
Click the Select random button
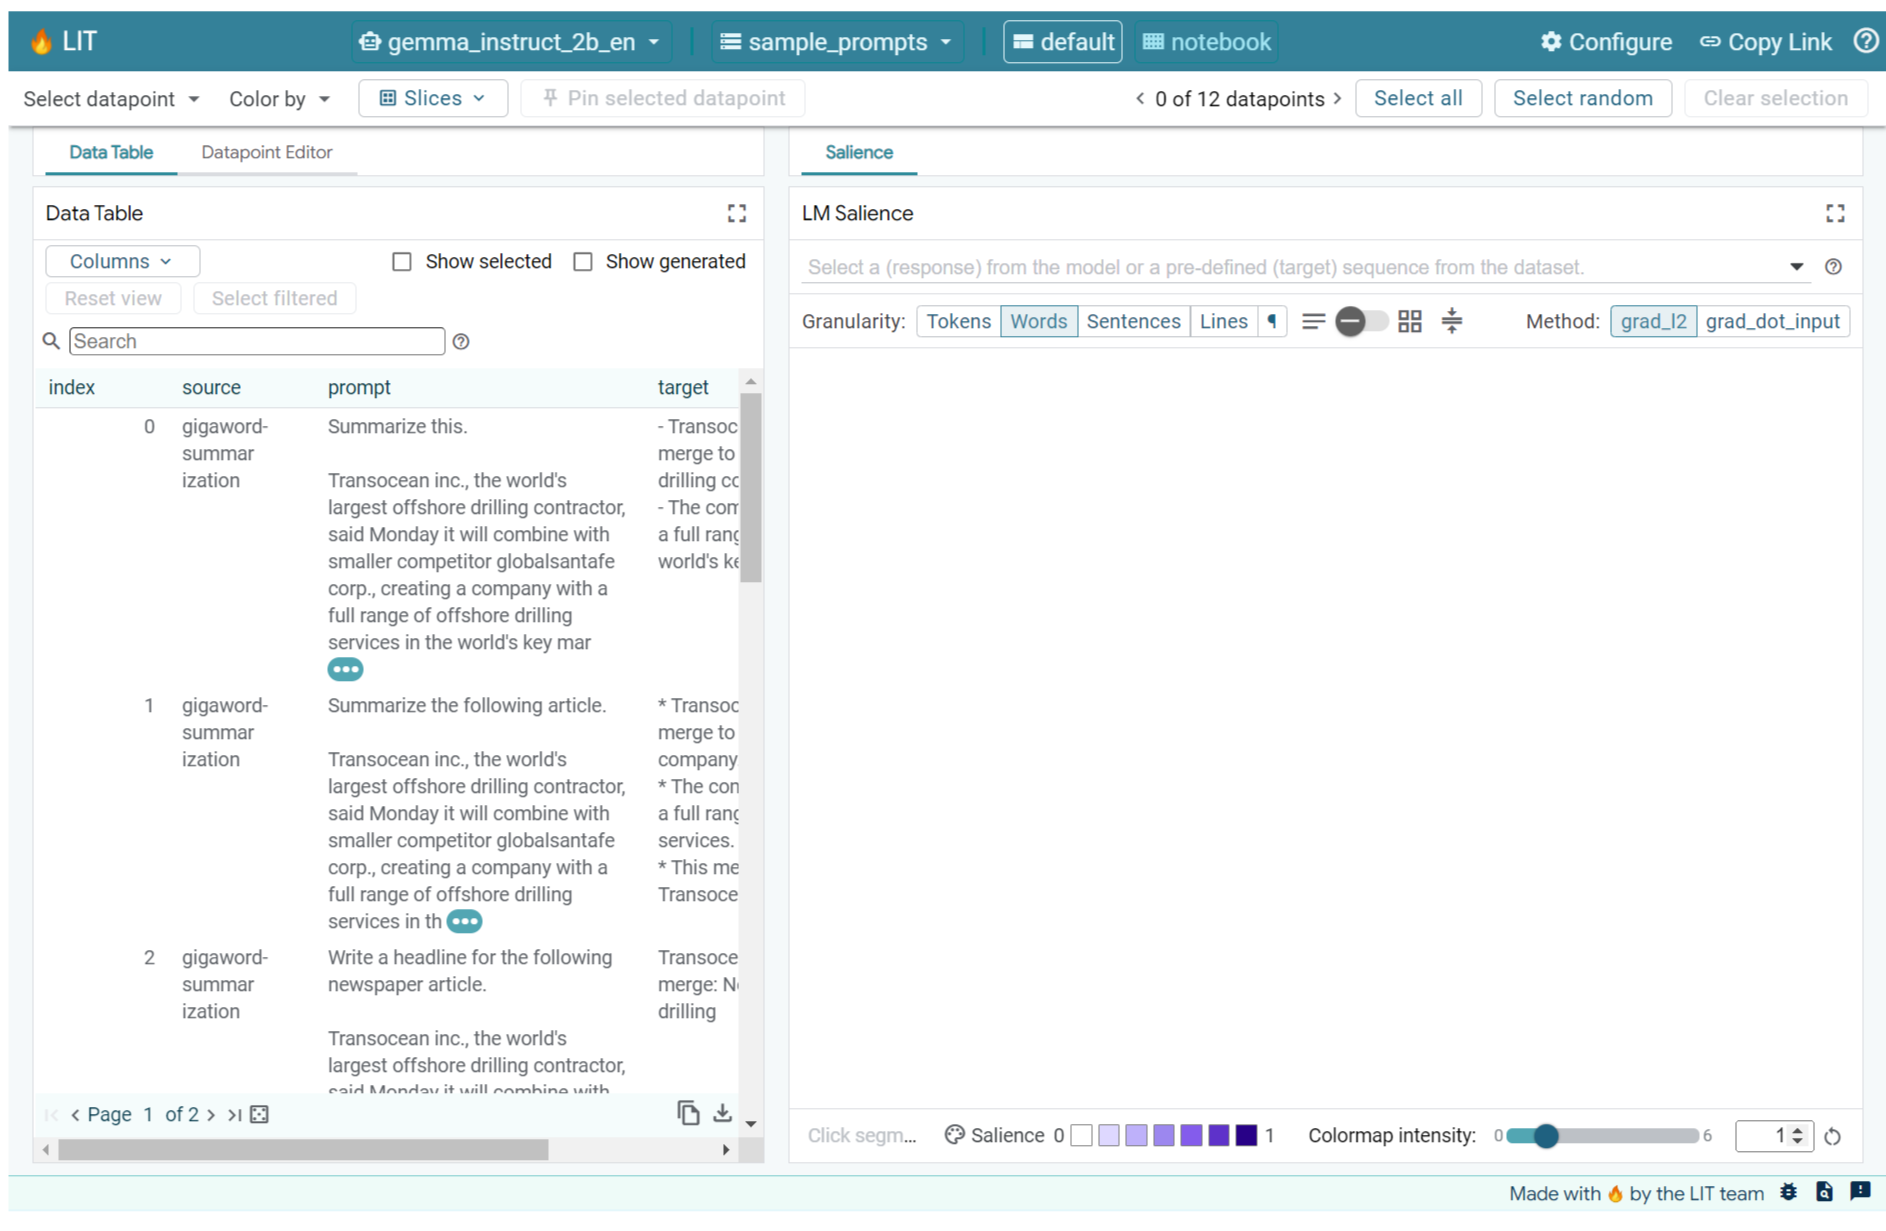[x=1582, y=97]
